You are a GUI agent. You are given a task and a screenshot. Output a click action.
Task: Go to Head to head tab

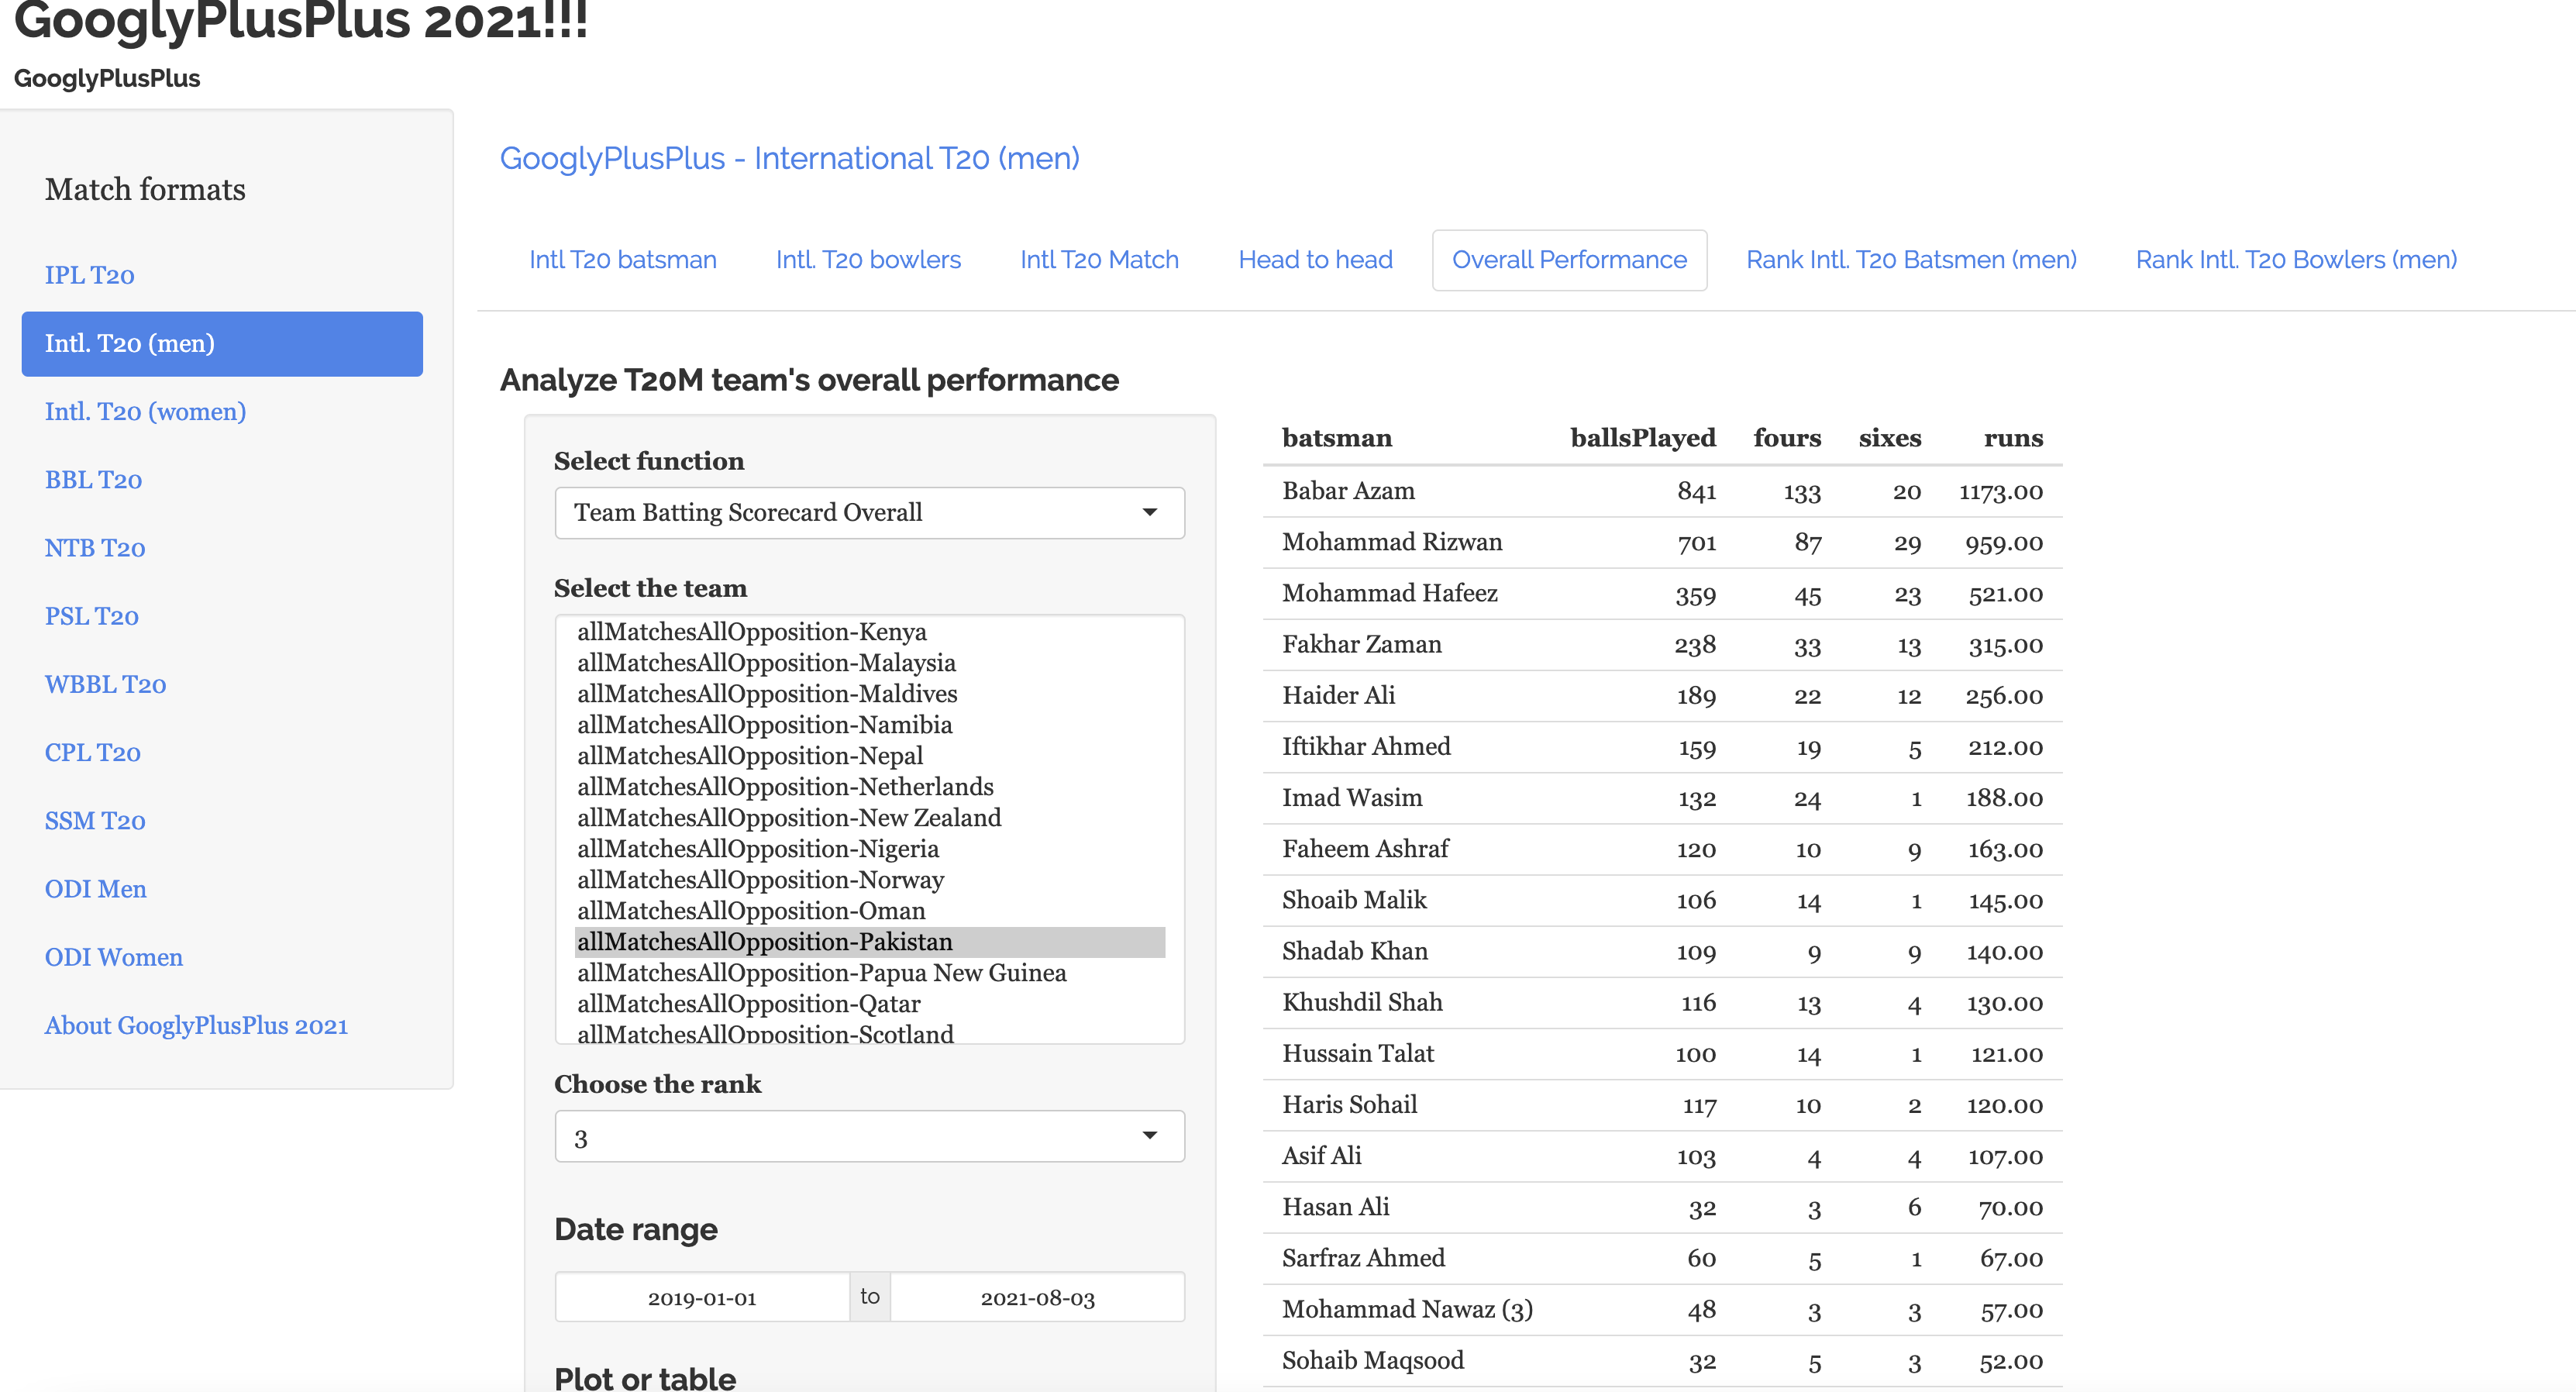(1314, 260)
